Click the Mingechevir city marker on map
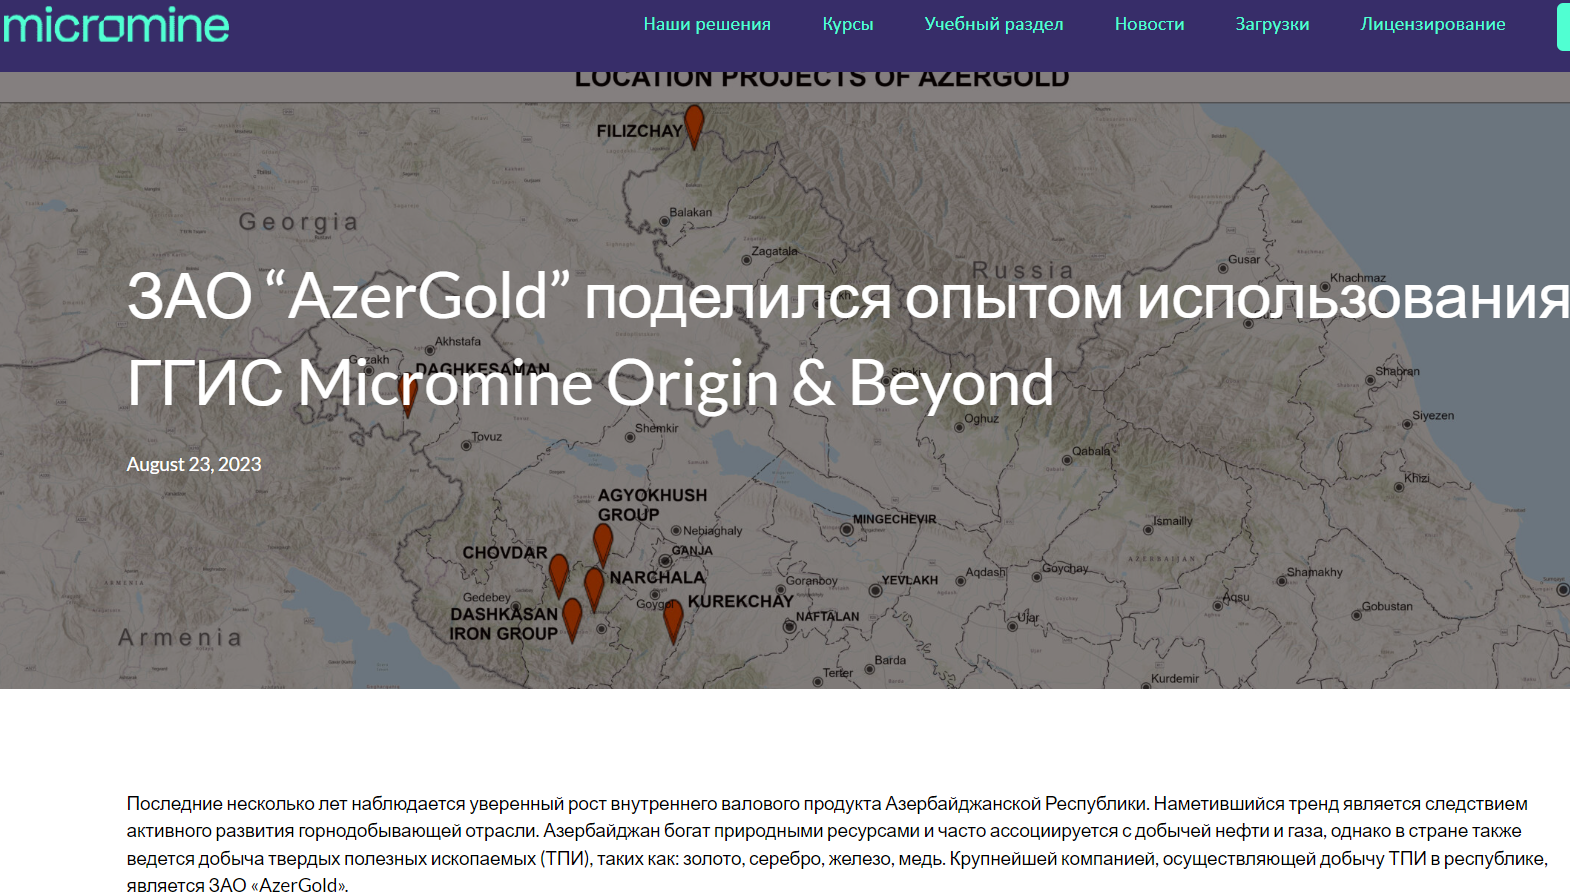Image resolution: width=1570 pixels, height=893 pixels. [847, 530]
